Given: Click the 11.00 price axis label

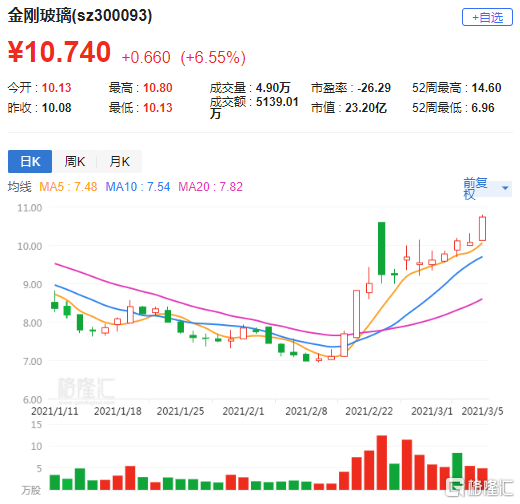Looking at the screenshot, I should pyautogui.click(x=30, y=208).
